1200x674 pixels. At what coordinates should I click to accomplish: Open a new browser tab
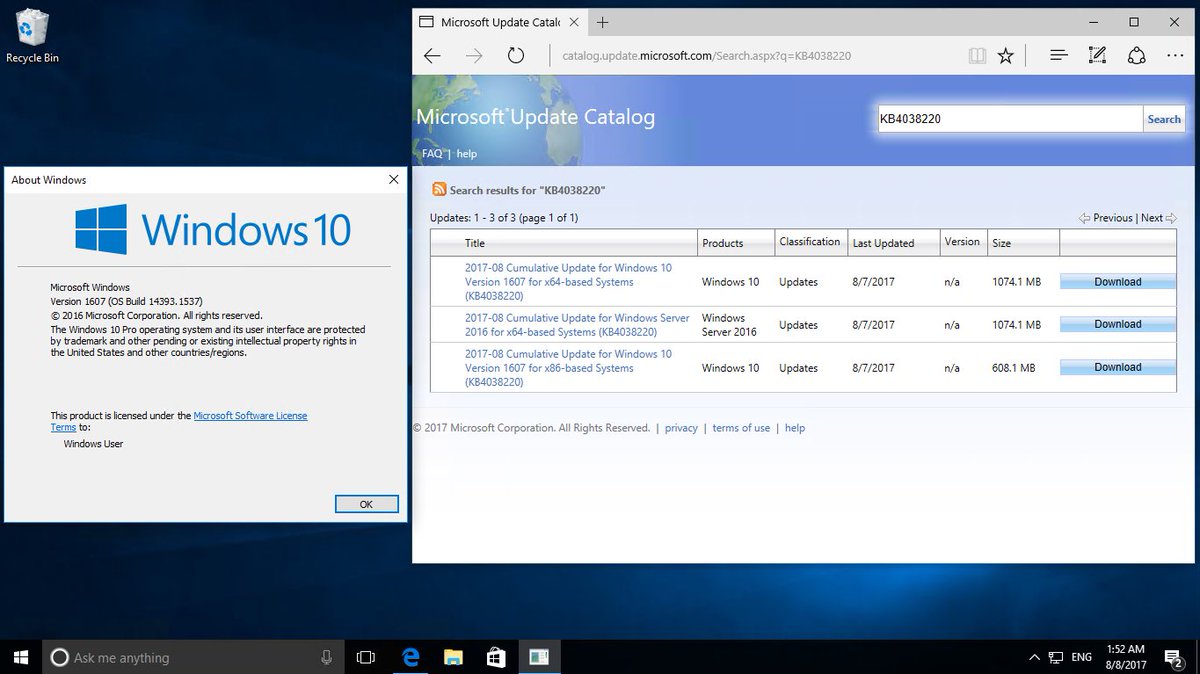coord(602,21)
